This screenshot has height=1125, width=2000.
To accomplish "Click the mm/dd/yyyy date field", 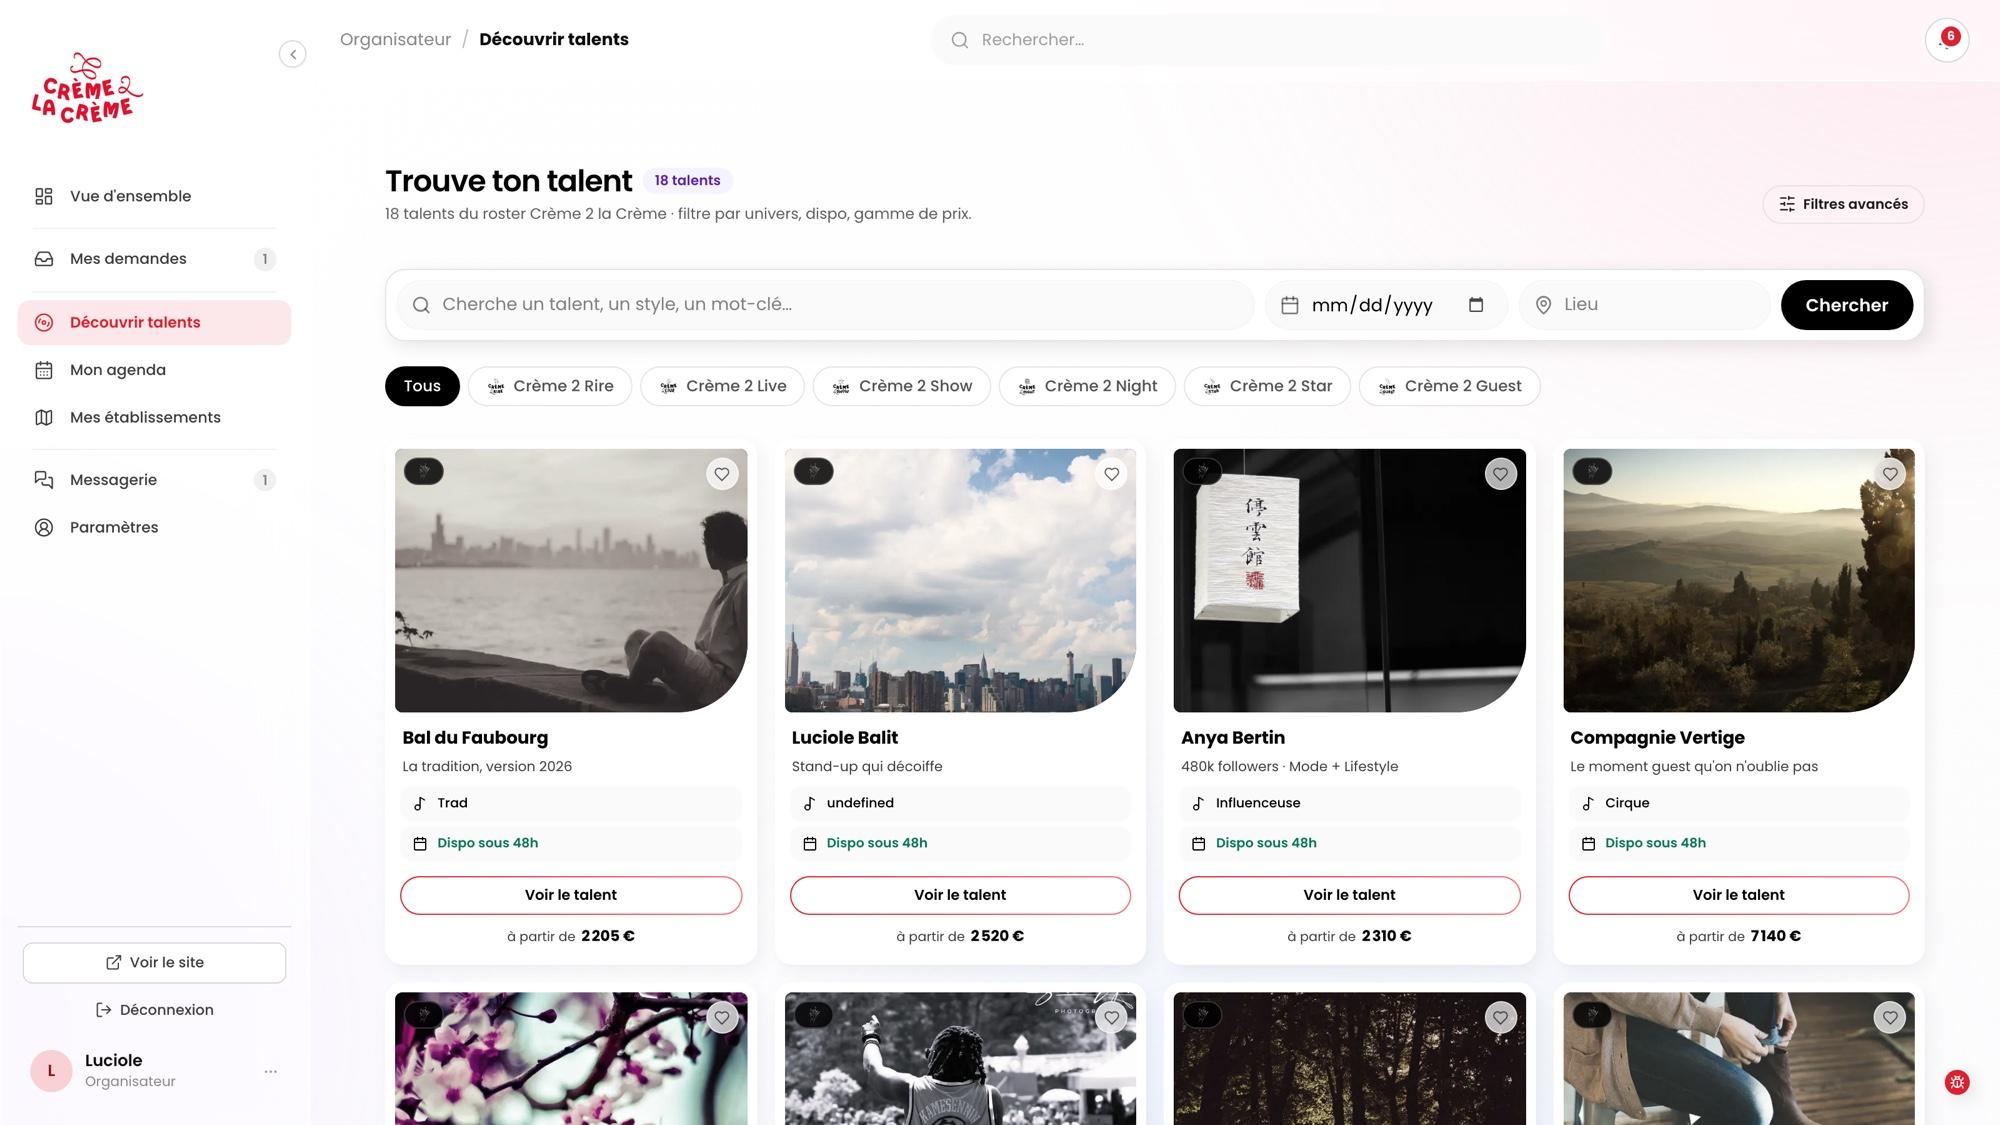I will point(1386,305).
